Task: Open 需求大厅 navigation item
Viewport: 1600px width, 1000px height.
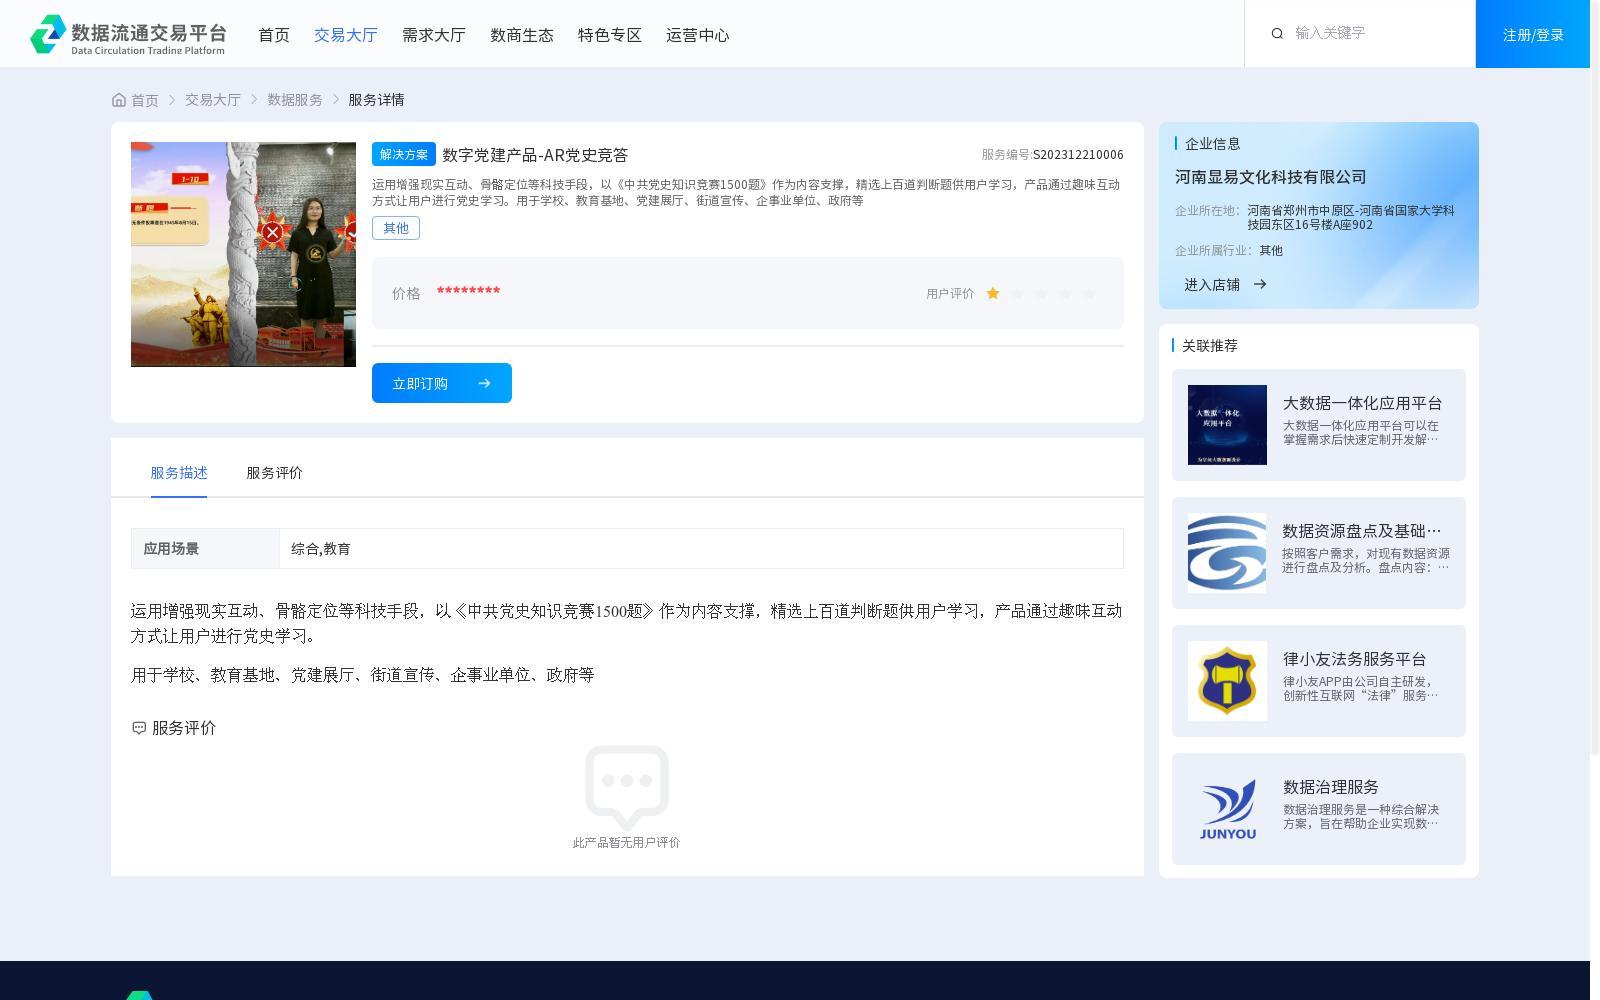Action: tap(434, 35)
